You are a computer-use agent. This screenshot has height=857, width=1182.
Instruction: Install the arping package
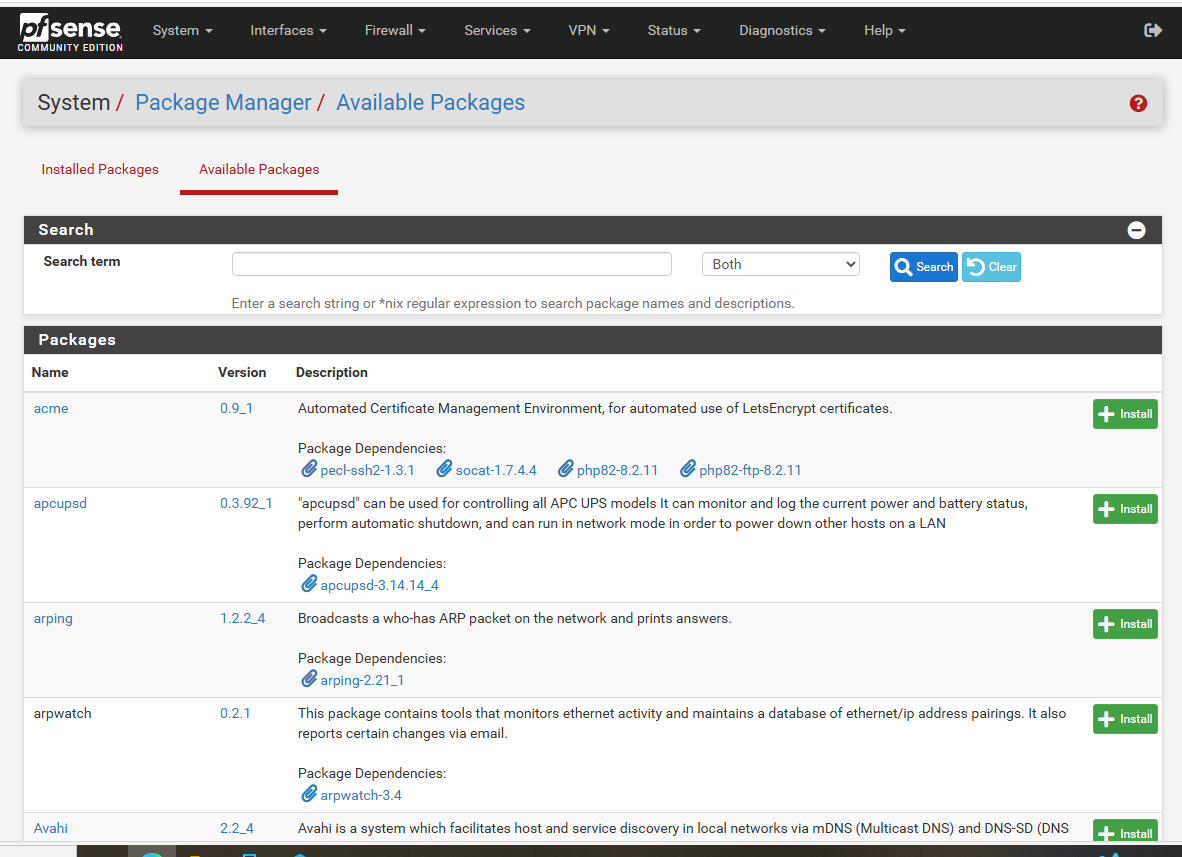pos(1125,624)
